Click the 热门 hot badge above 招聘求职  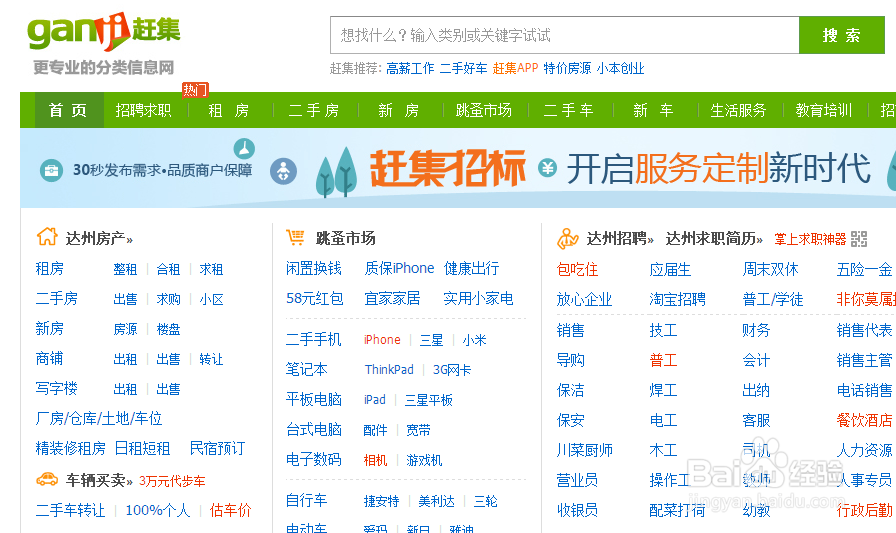(195, 90)
